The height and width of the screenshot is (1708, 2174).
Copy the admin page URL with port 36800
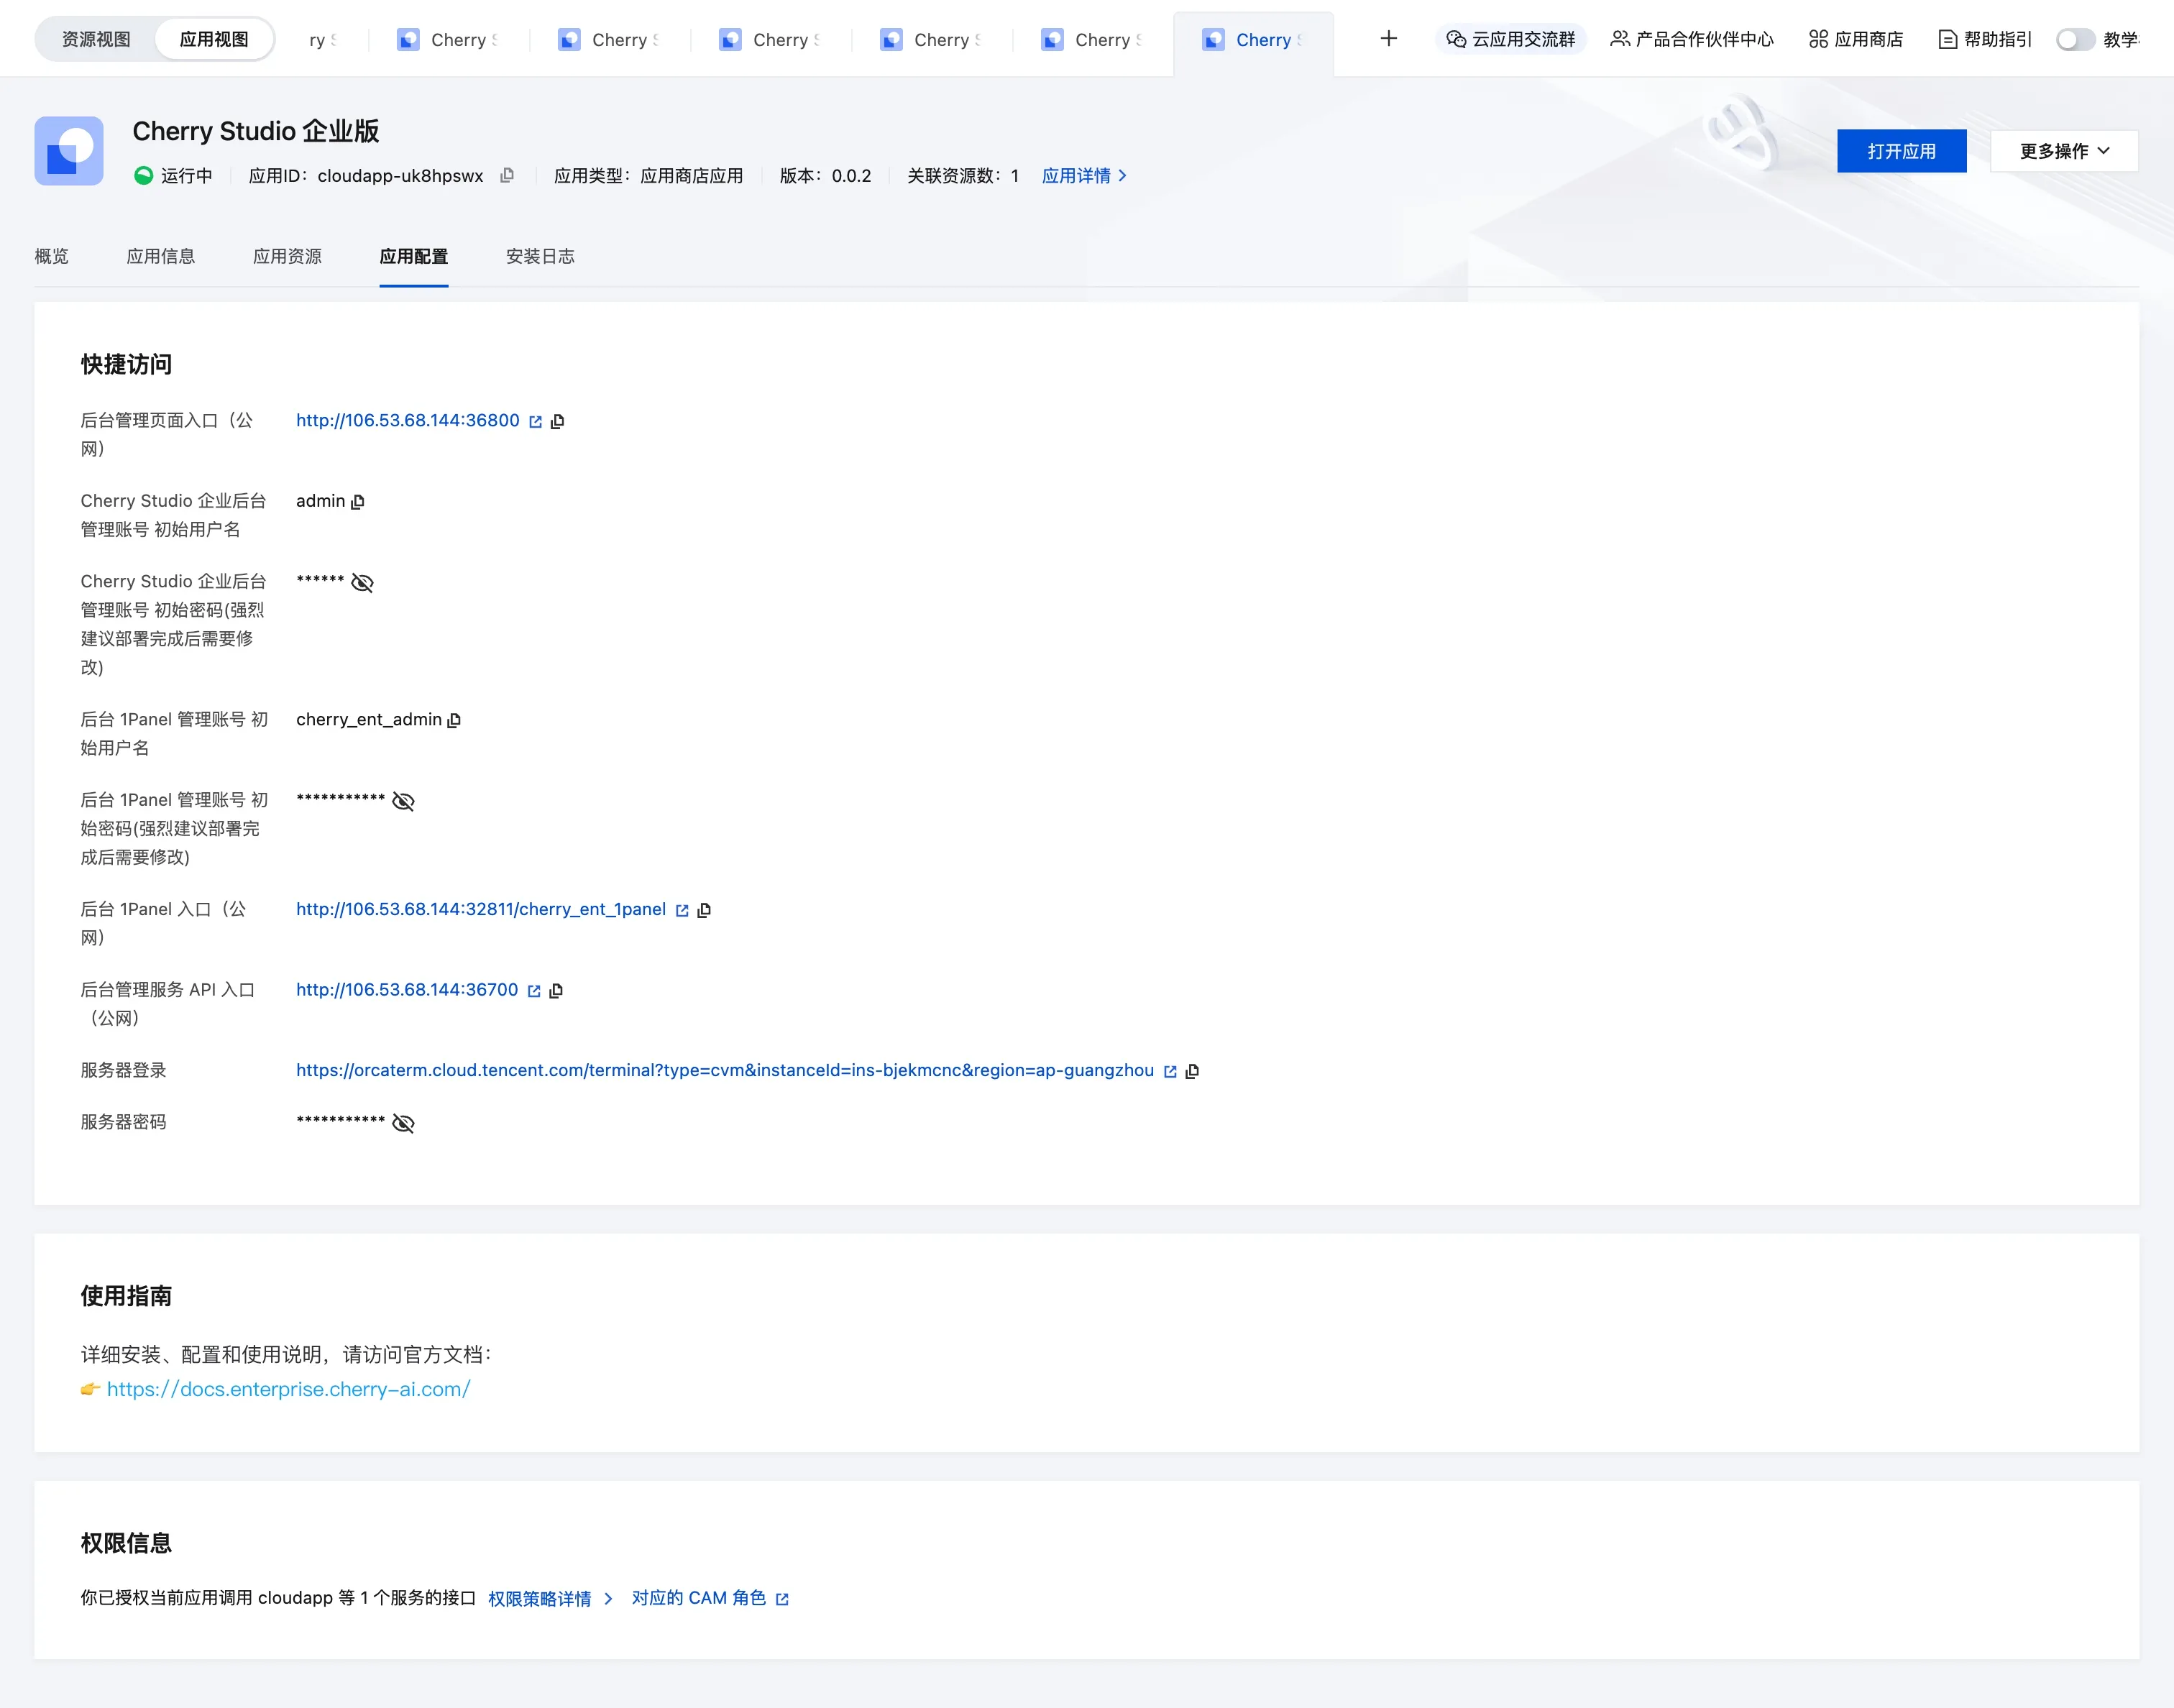[558, 421]
